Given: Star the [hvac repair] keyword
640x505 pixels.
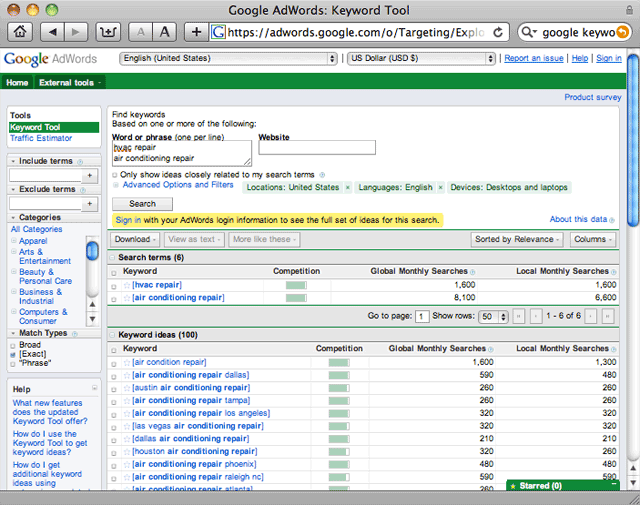Looking at the screenshot, I should tap(127, 285).
